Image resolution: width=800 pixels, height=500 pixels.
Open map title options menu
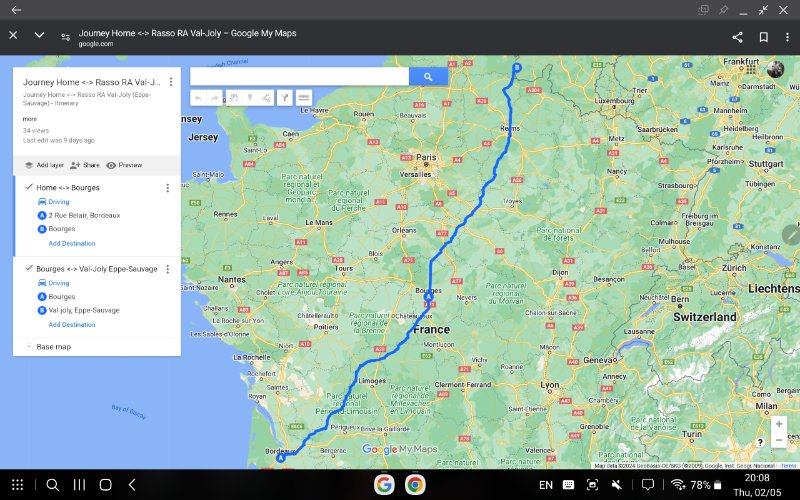171,82
